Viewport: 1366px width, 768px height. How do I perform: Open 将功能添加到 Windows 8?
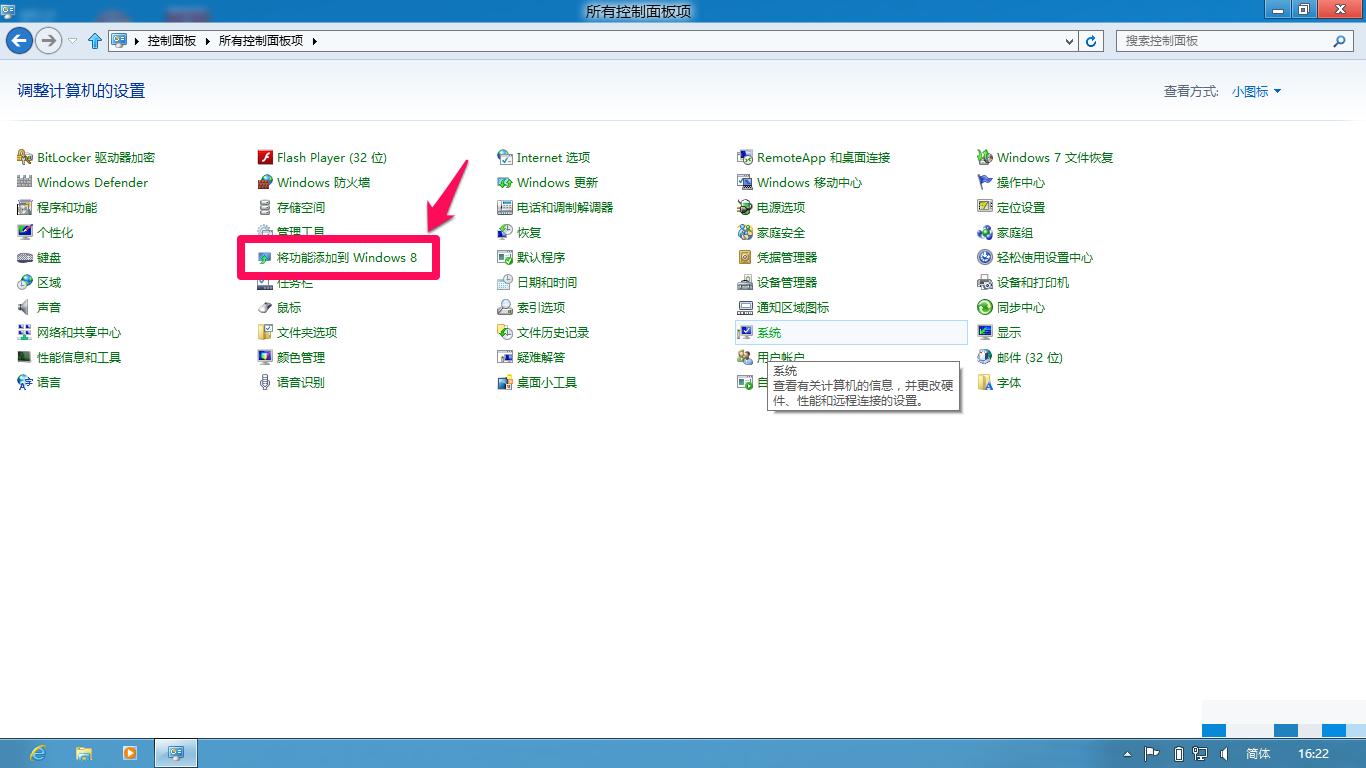click(346, 257)
